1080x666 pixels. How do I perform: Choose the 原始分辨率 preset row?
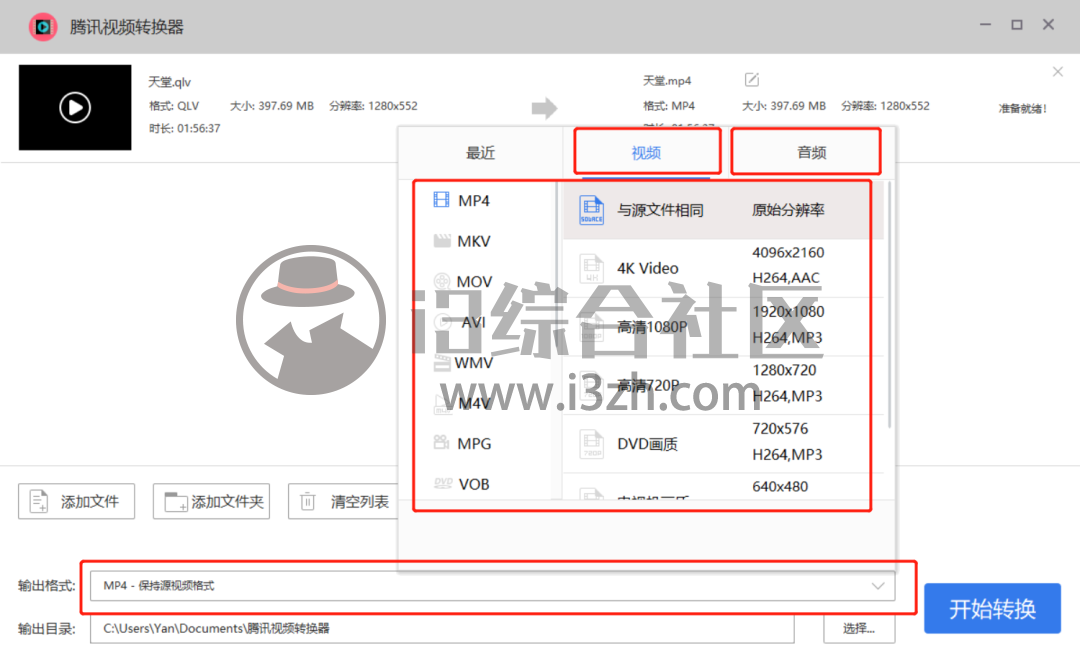pyautogui.click(x=723, y=210)
